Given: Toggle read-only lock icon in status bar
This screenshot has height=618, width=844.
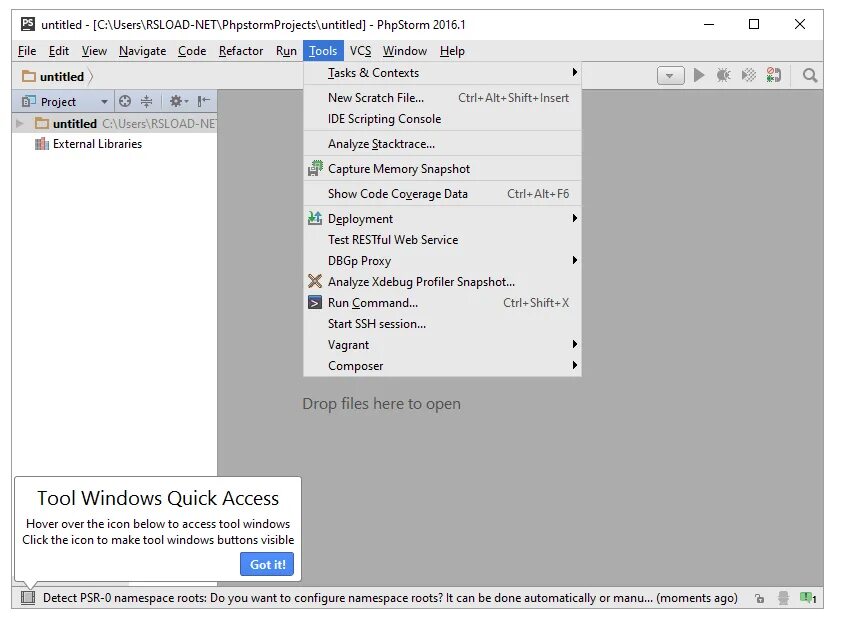Looking at the screenshot, I should click(759, 598).
